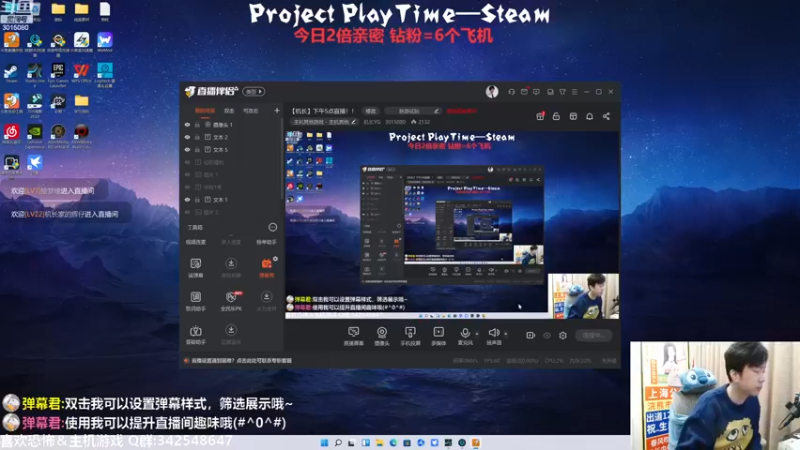Expand speaker options arrow
Image resolution: width=800 pixels, height=450 pixels.
(x=506, y=334)
